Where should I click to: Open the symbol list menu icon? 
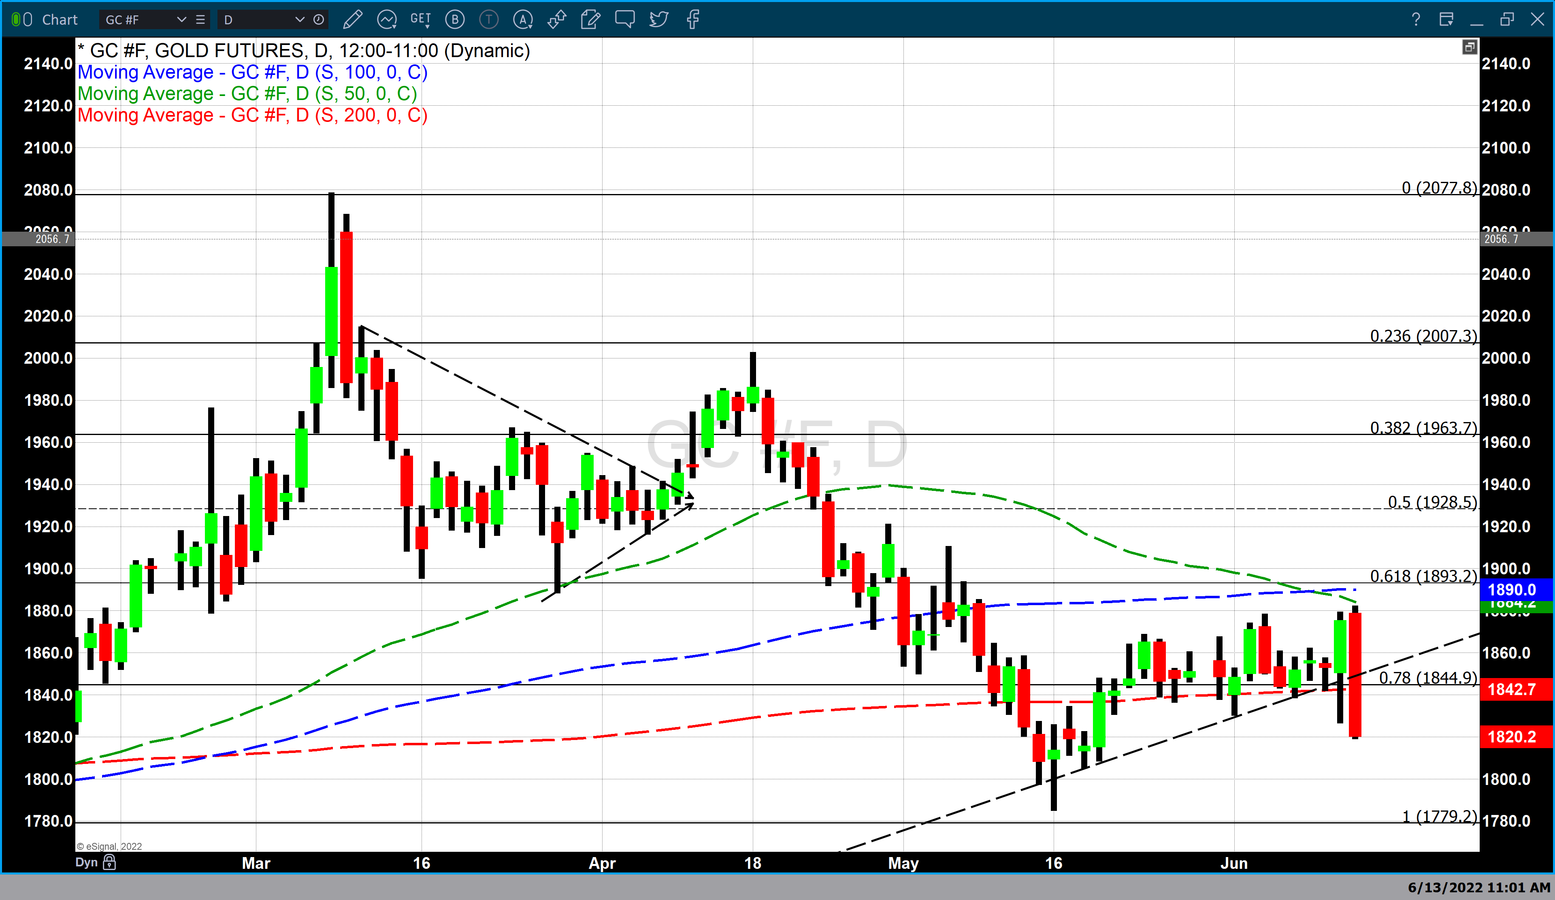[x=200, y=19]
